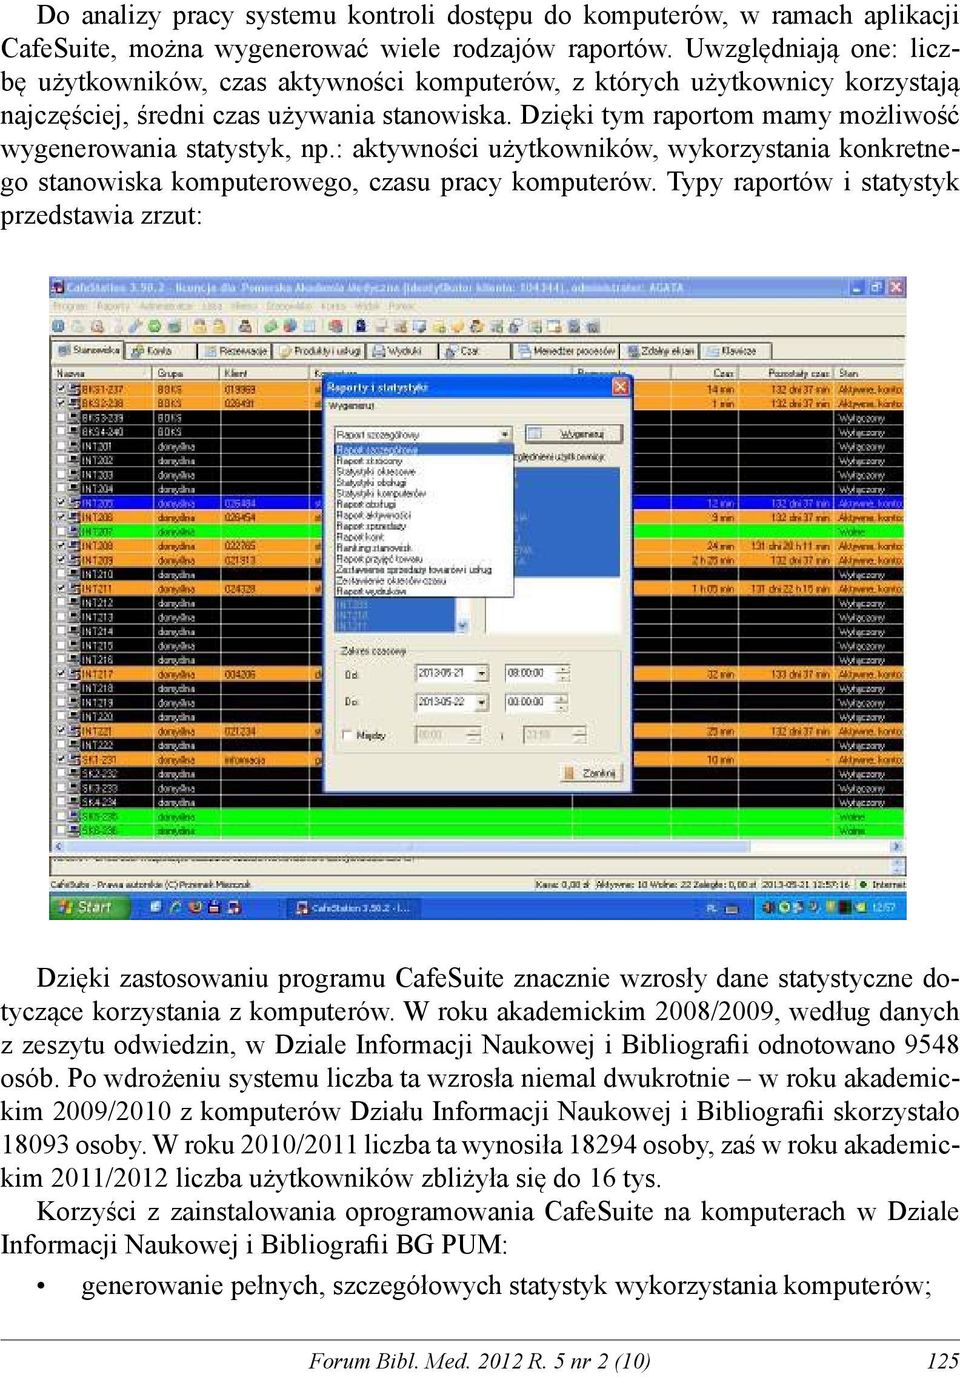Uncheck the SK1-231 station checkbox
This screenshot has width=960, height=1377.
coord(63,760)
